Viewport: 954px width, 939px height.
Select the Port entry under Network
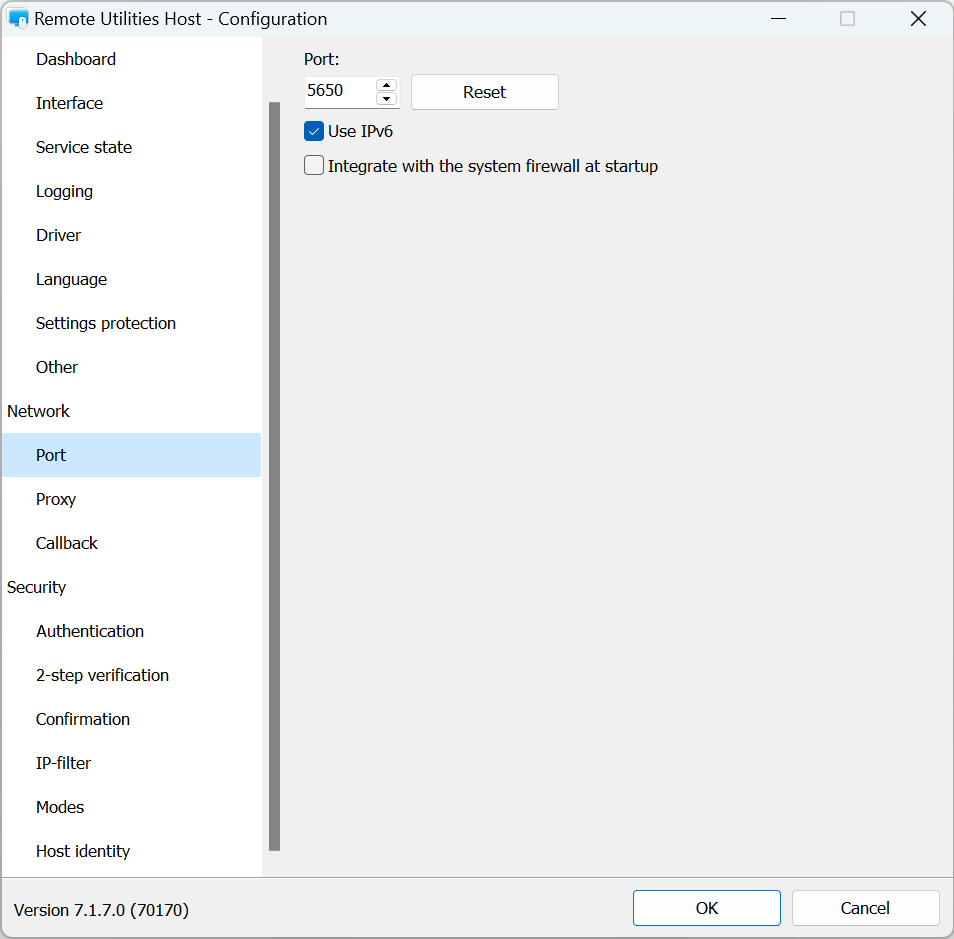(131, 455)
